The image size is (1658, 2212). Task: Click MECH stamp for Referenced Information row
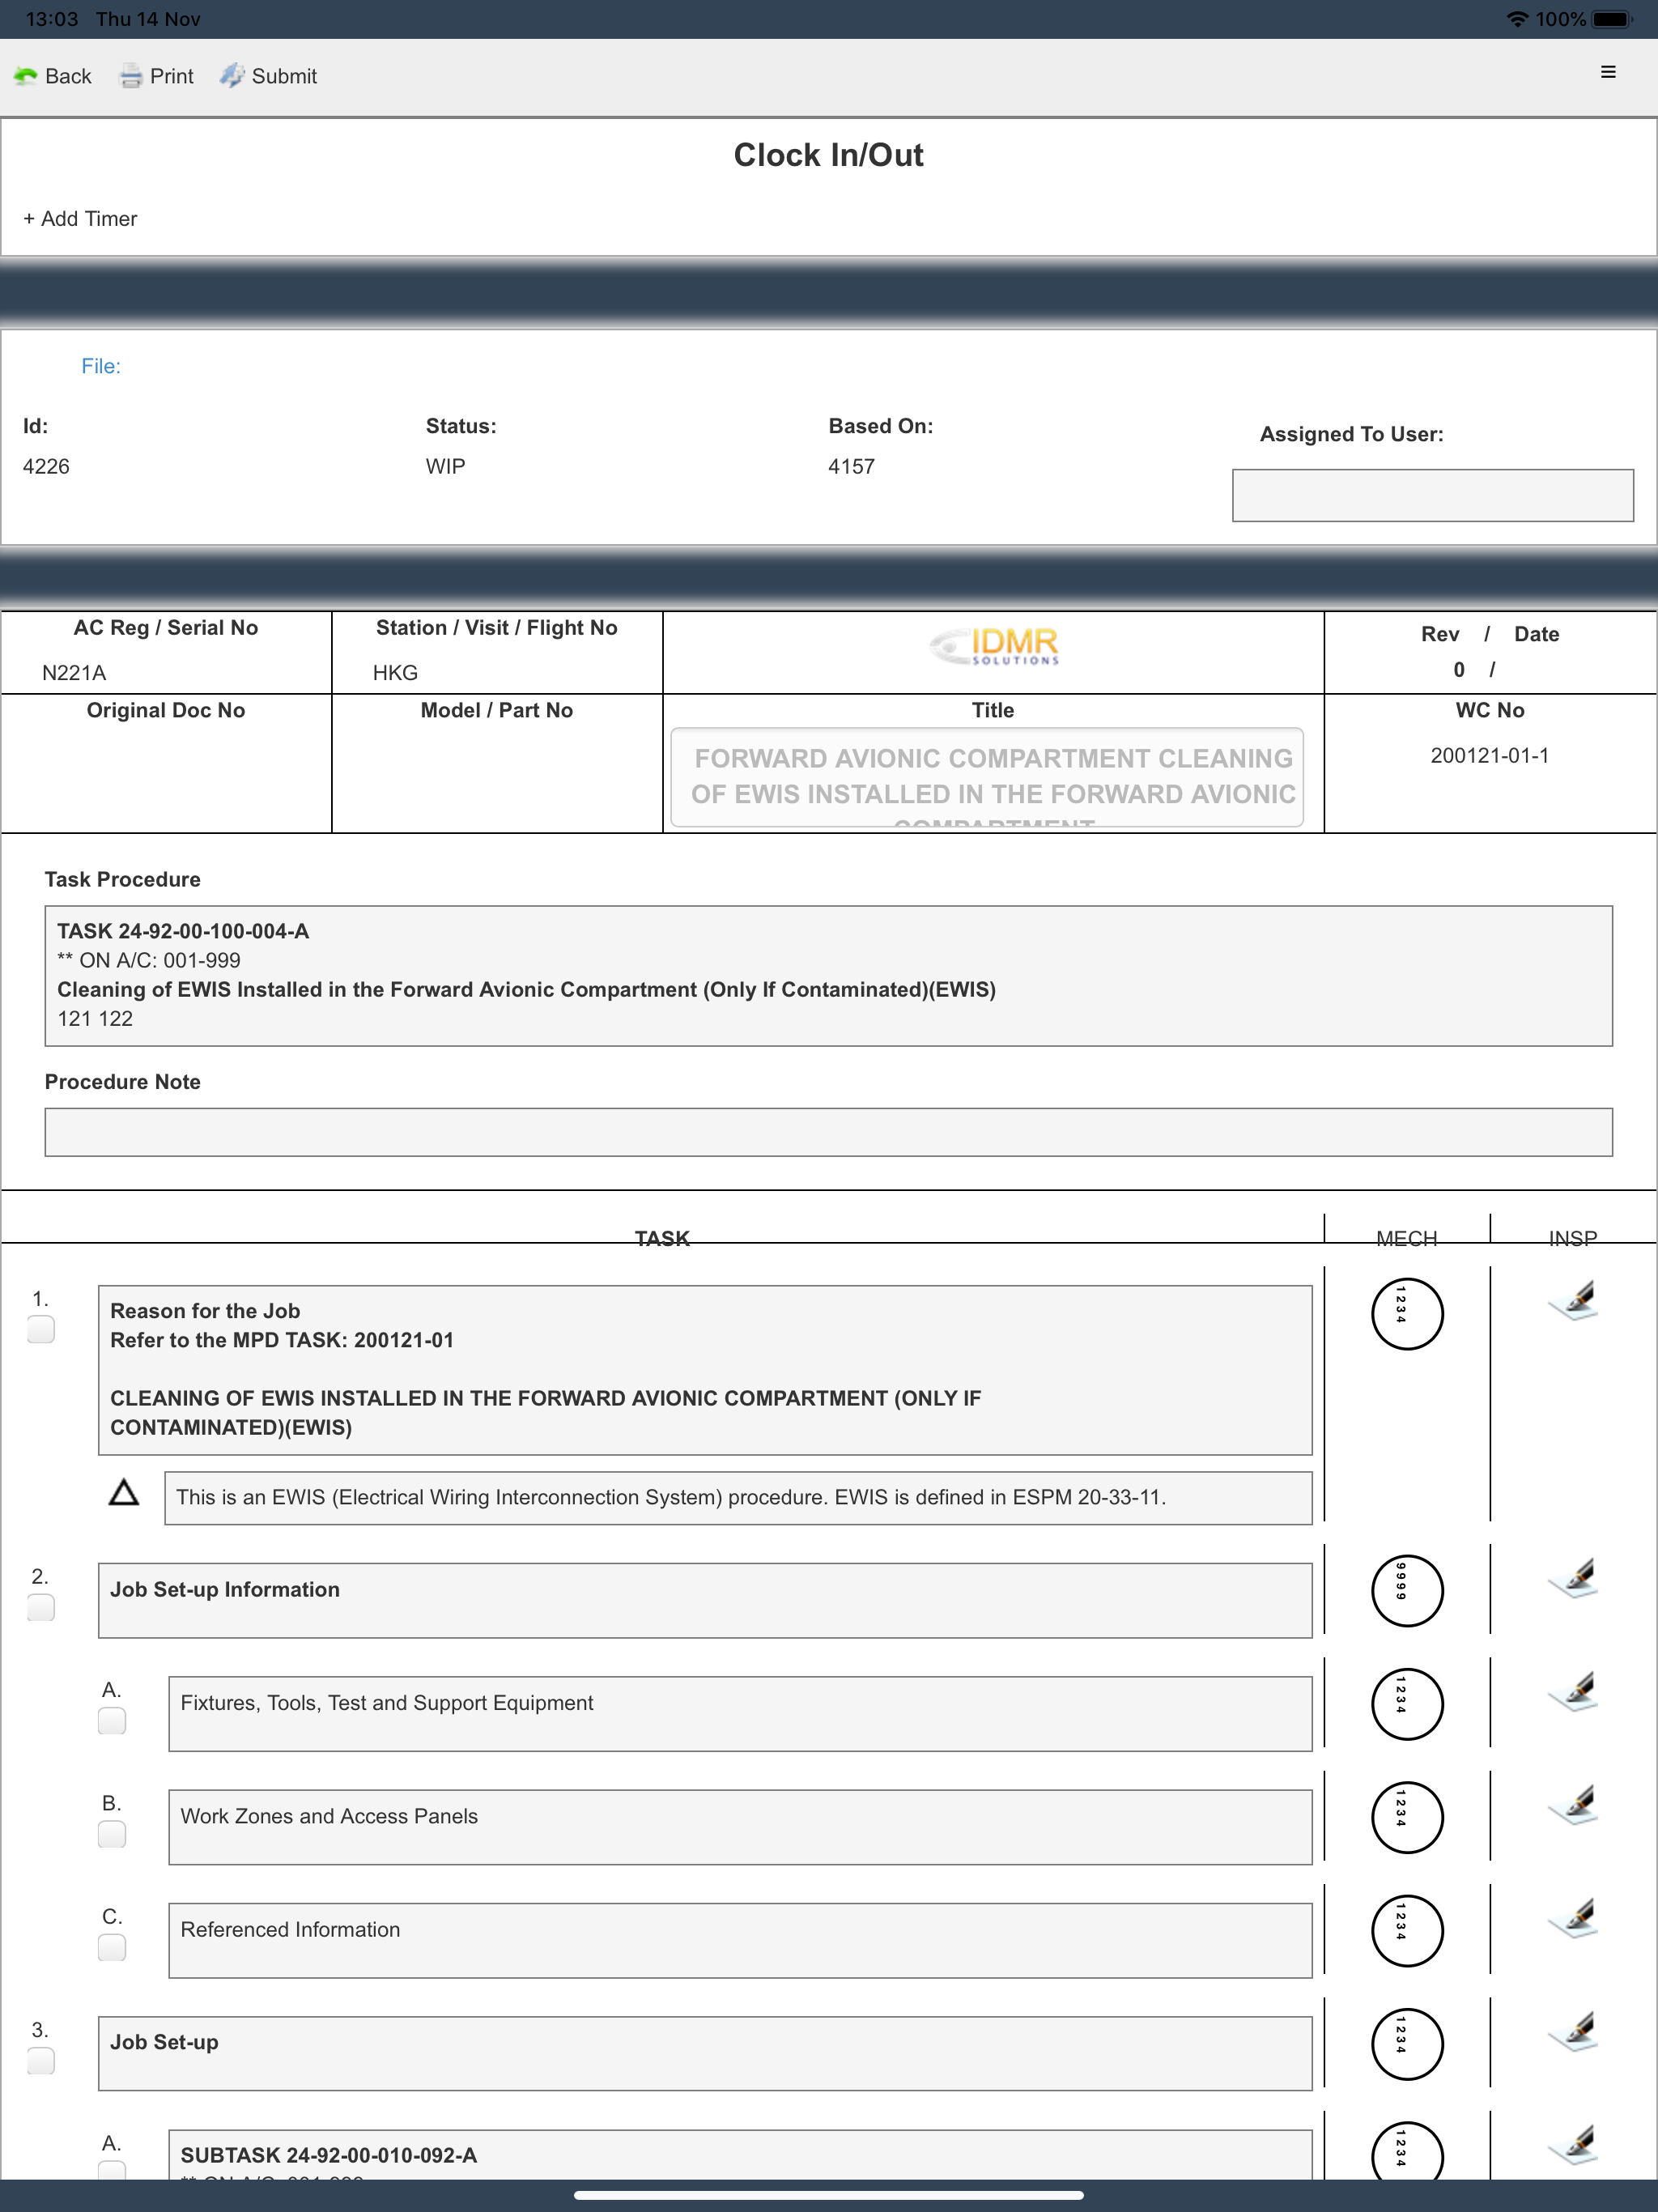point(1406,1930)
